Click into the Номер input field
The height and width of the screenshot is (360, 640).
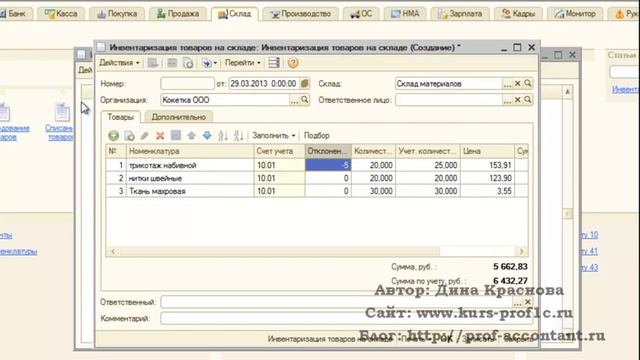coord(187,84)
